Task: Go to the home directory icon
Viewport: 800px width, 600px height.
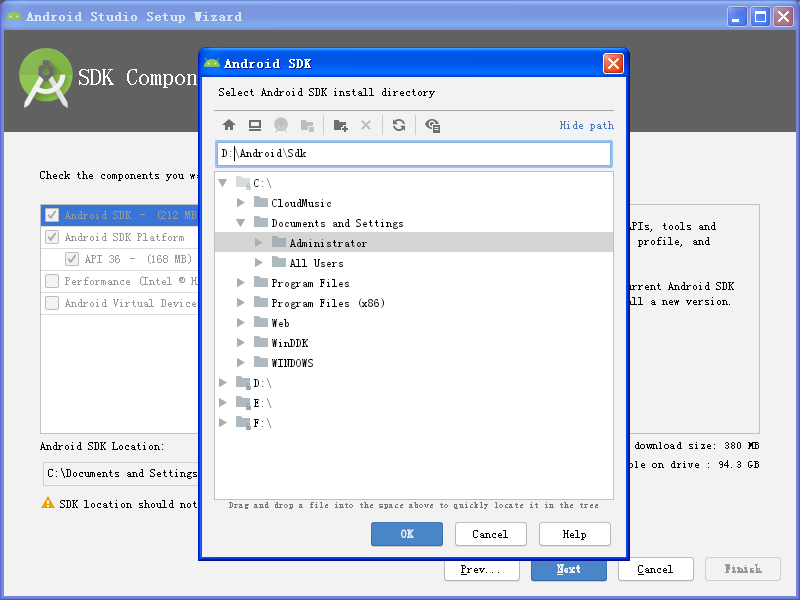Action: click(229, 125)
